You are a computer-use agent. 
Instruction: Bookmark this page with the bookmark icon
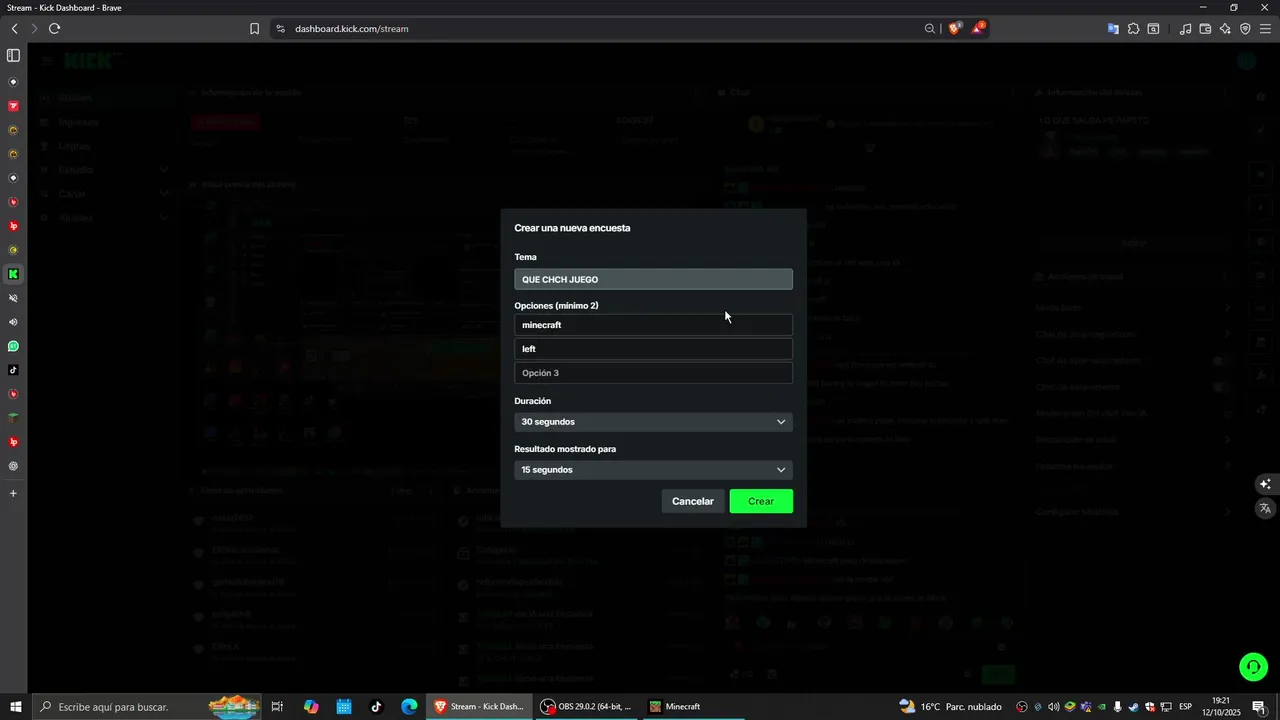254,29
